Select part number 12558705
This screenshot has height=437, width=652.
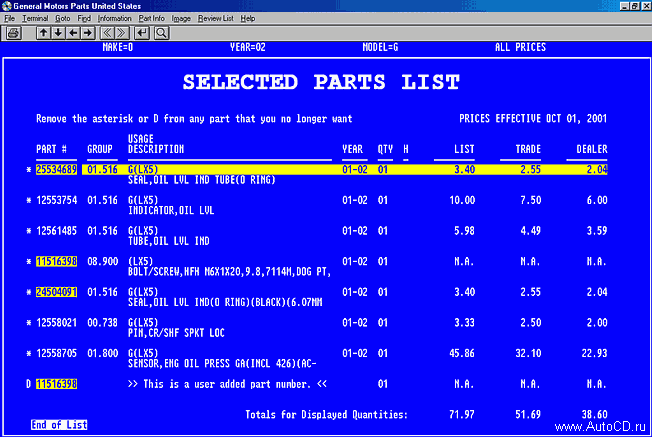click(57, 353)
